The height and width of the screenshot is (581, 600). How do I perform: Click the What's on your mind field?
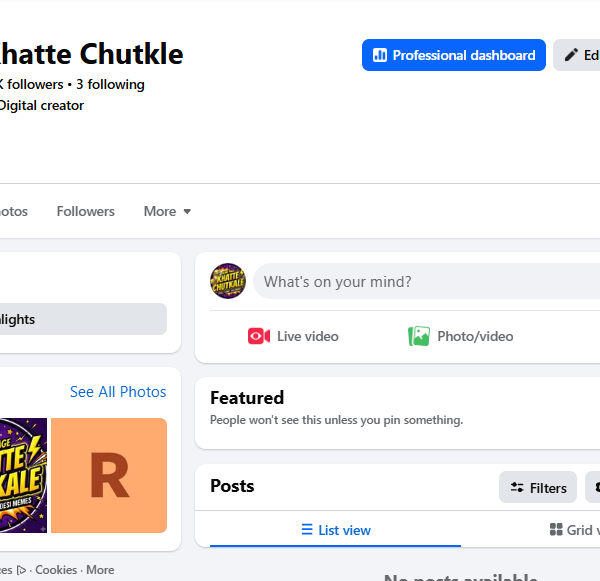tap(426, 281)
